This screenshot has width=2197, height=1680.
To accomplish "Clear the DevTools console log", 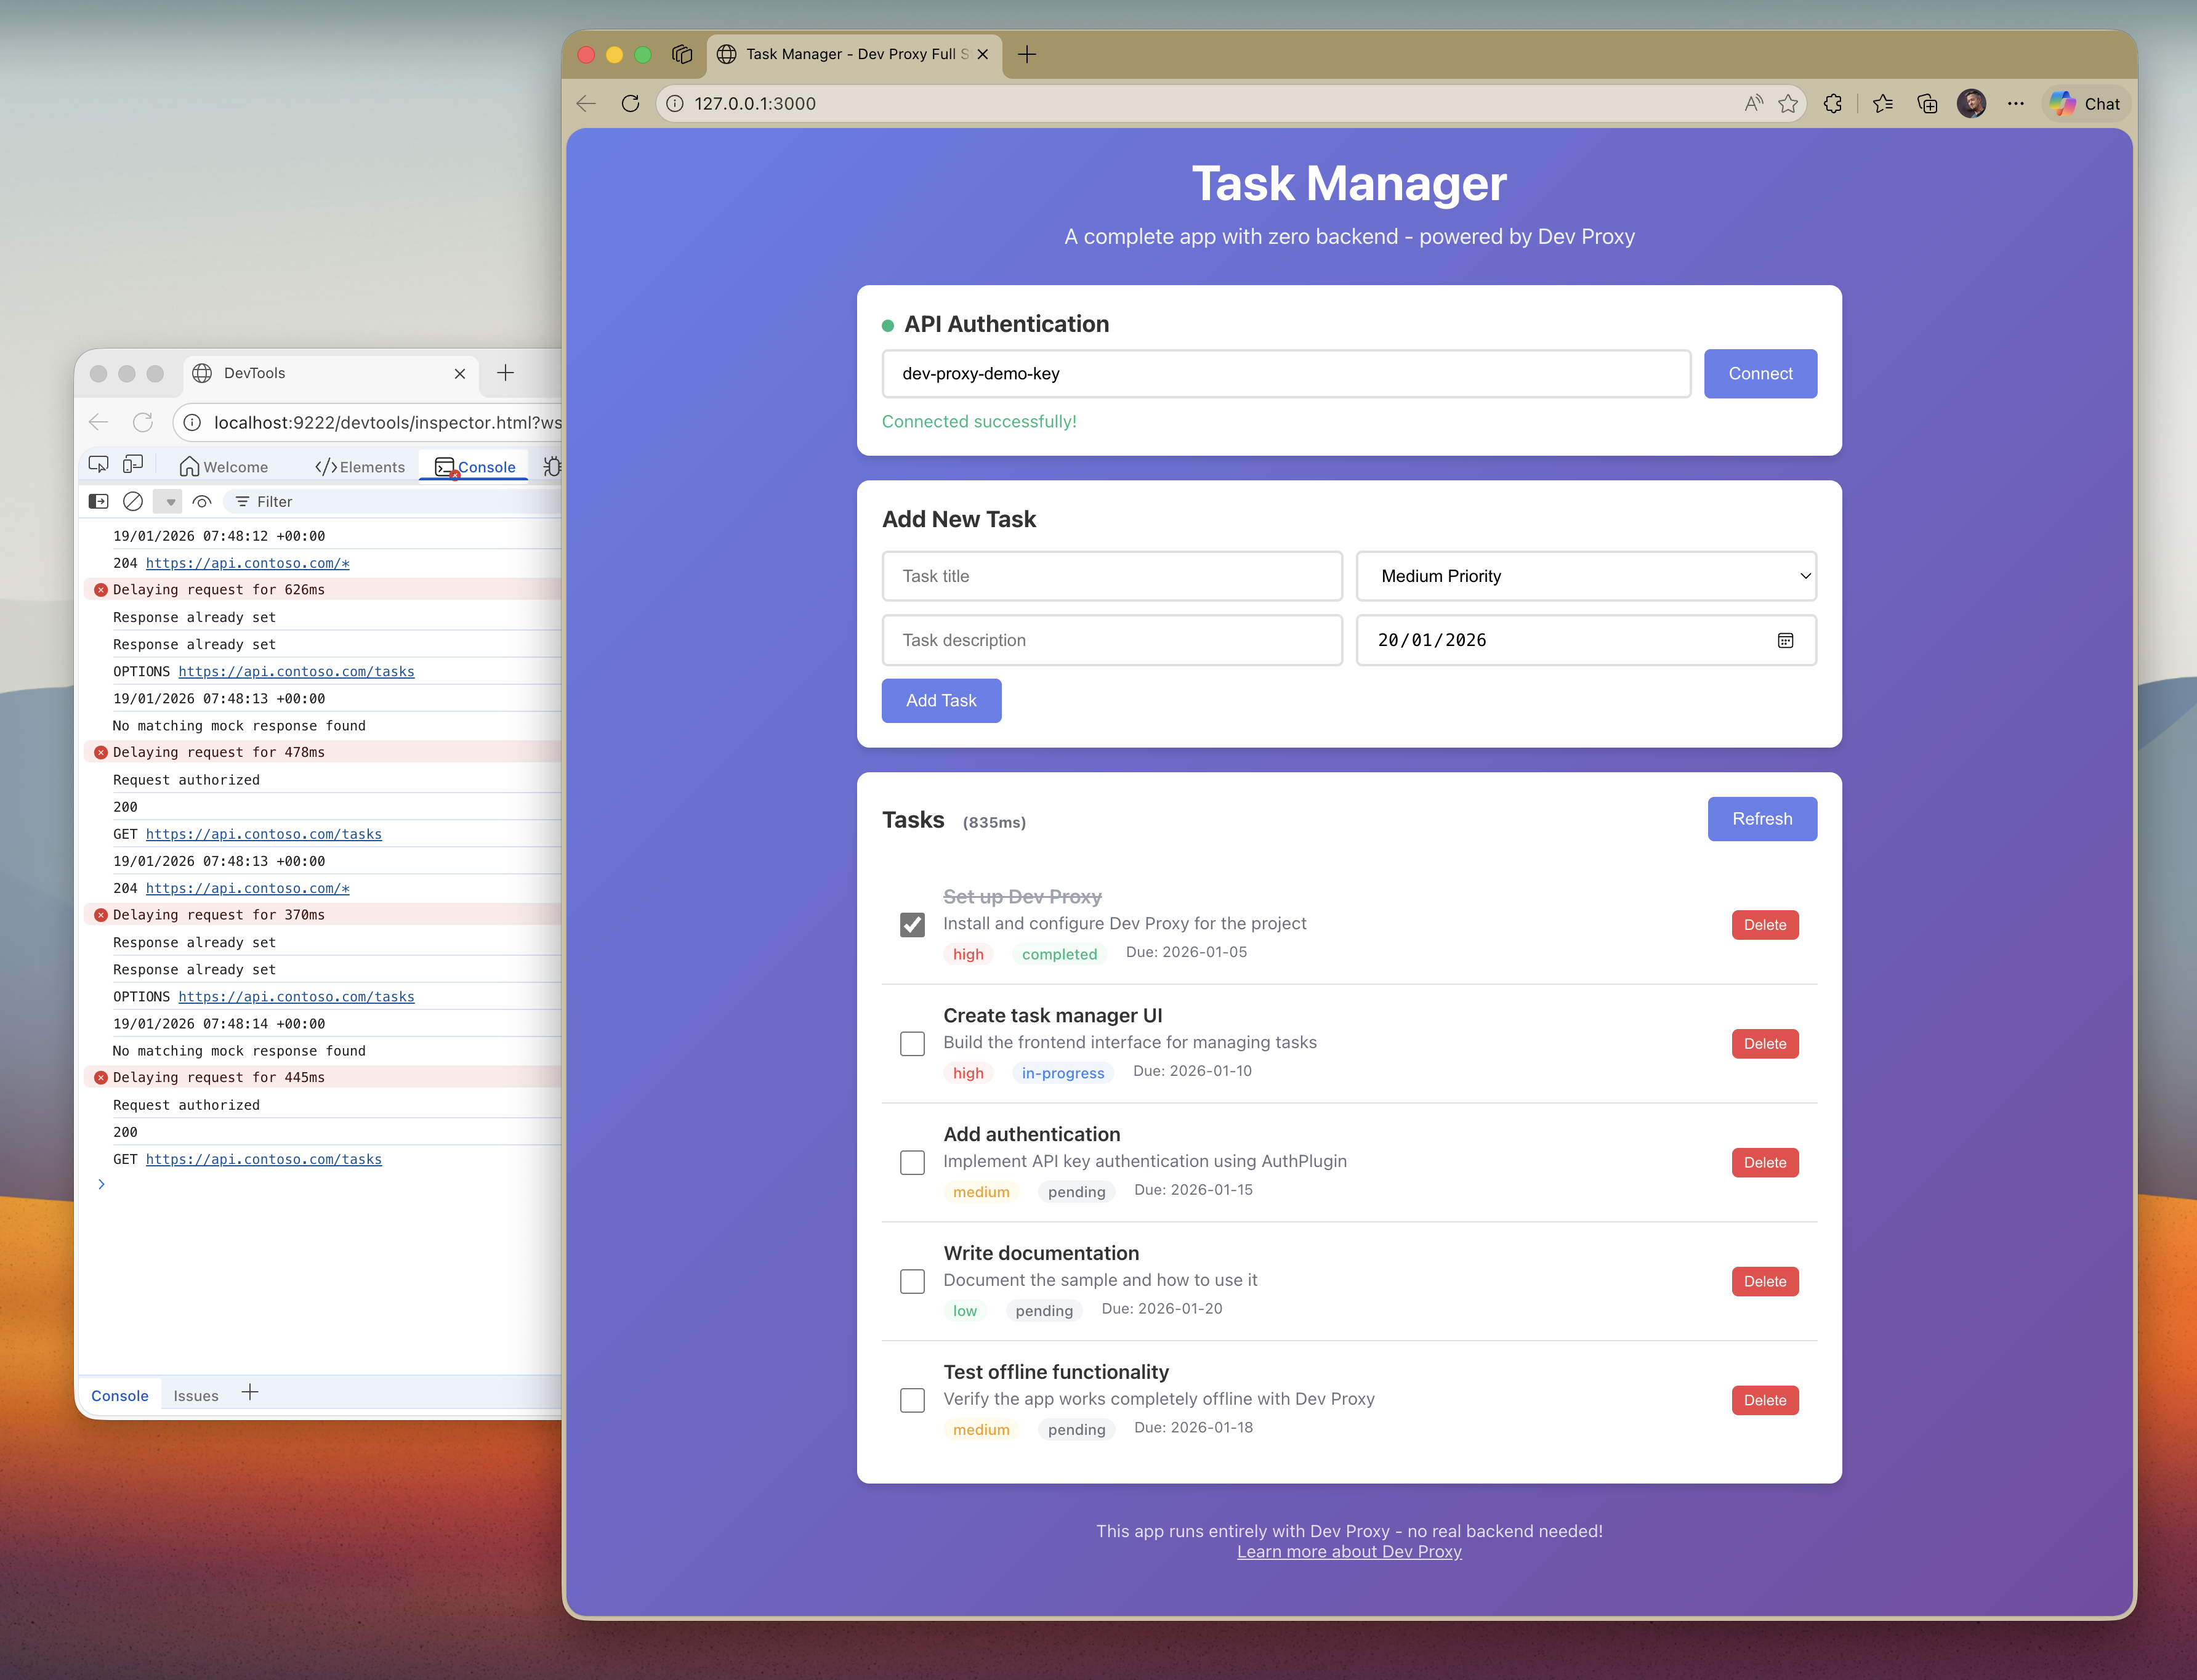I will (x=133, y=501).
